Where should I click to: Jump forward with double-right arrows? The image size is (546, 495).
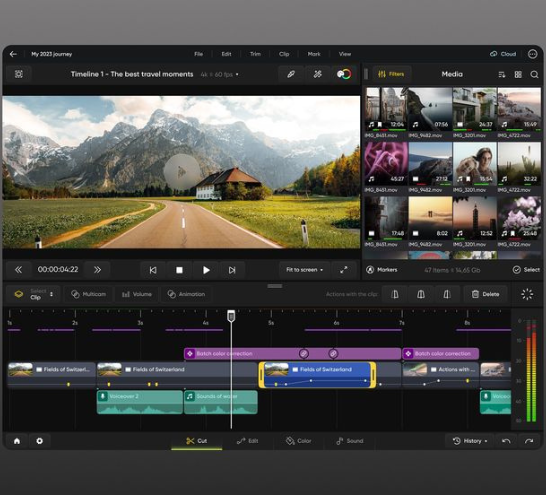point(98,270)
